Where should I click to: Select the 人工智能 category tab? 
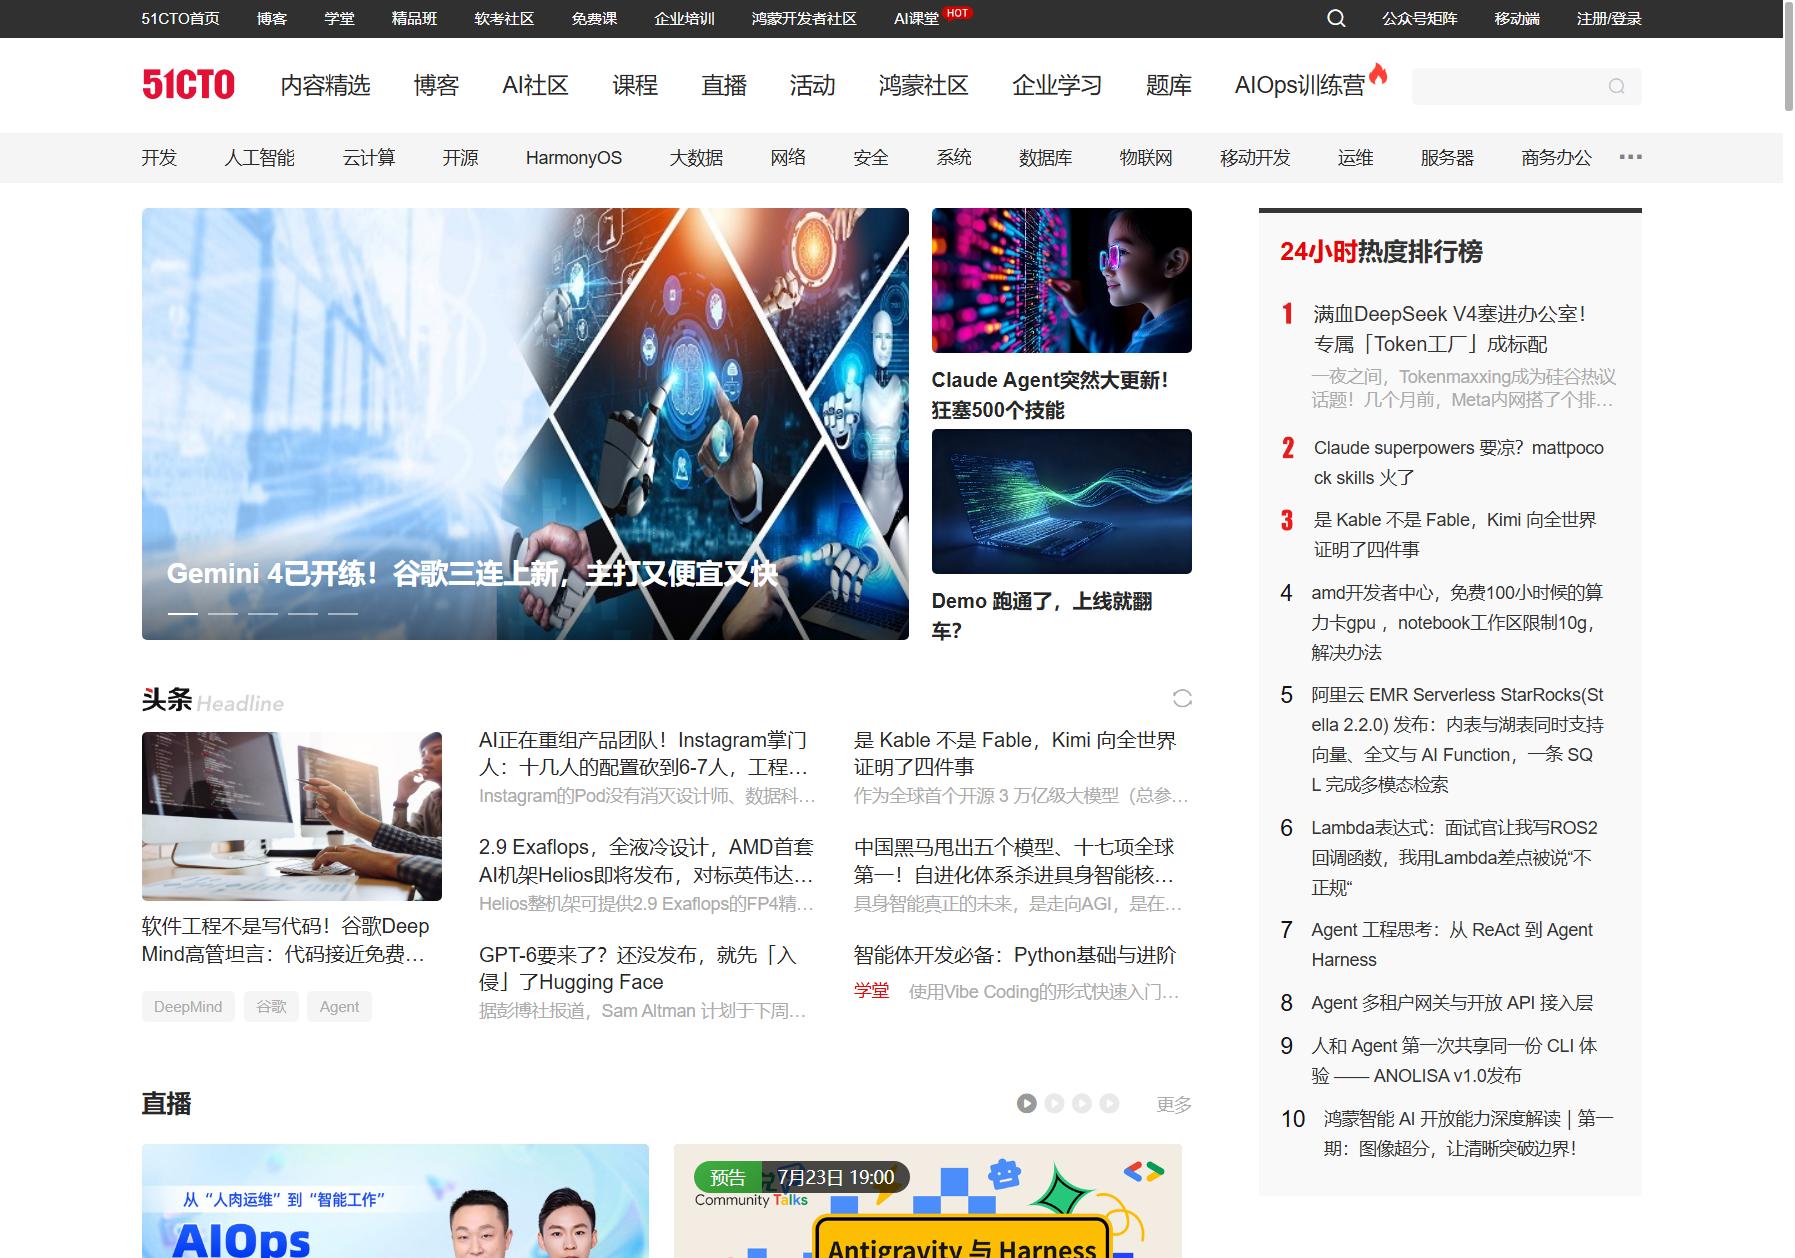click(x=259, y=157)
